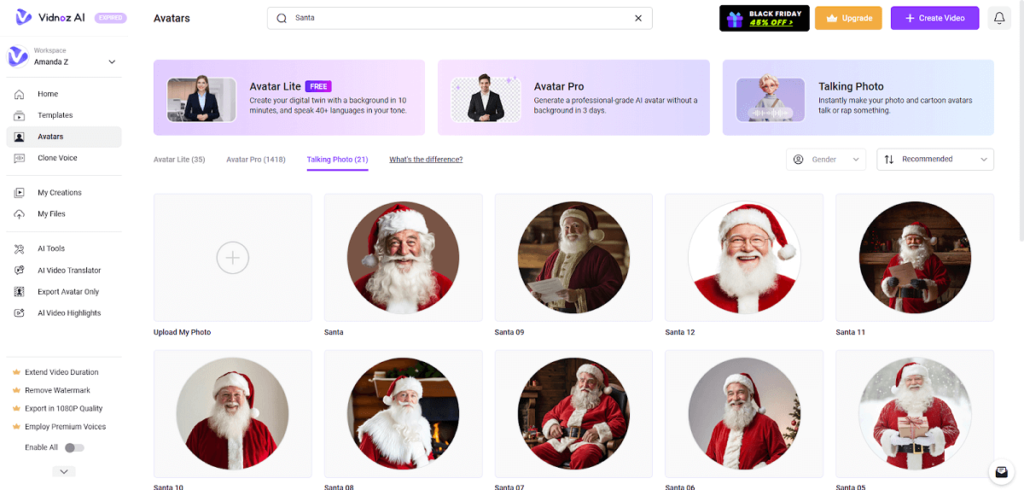Image resolution: width=1024 pixels, height=490 pixels.
Task: Clear the Santa search text
Action: [x=638, y=18]
